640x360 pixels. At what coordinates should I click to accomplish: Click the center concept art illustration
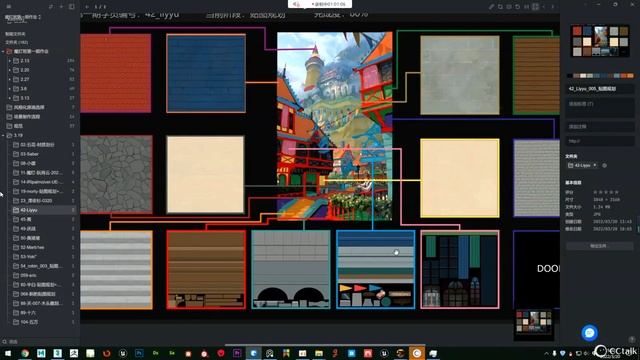[x=335, y=126]
